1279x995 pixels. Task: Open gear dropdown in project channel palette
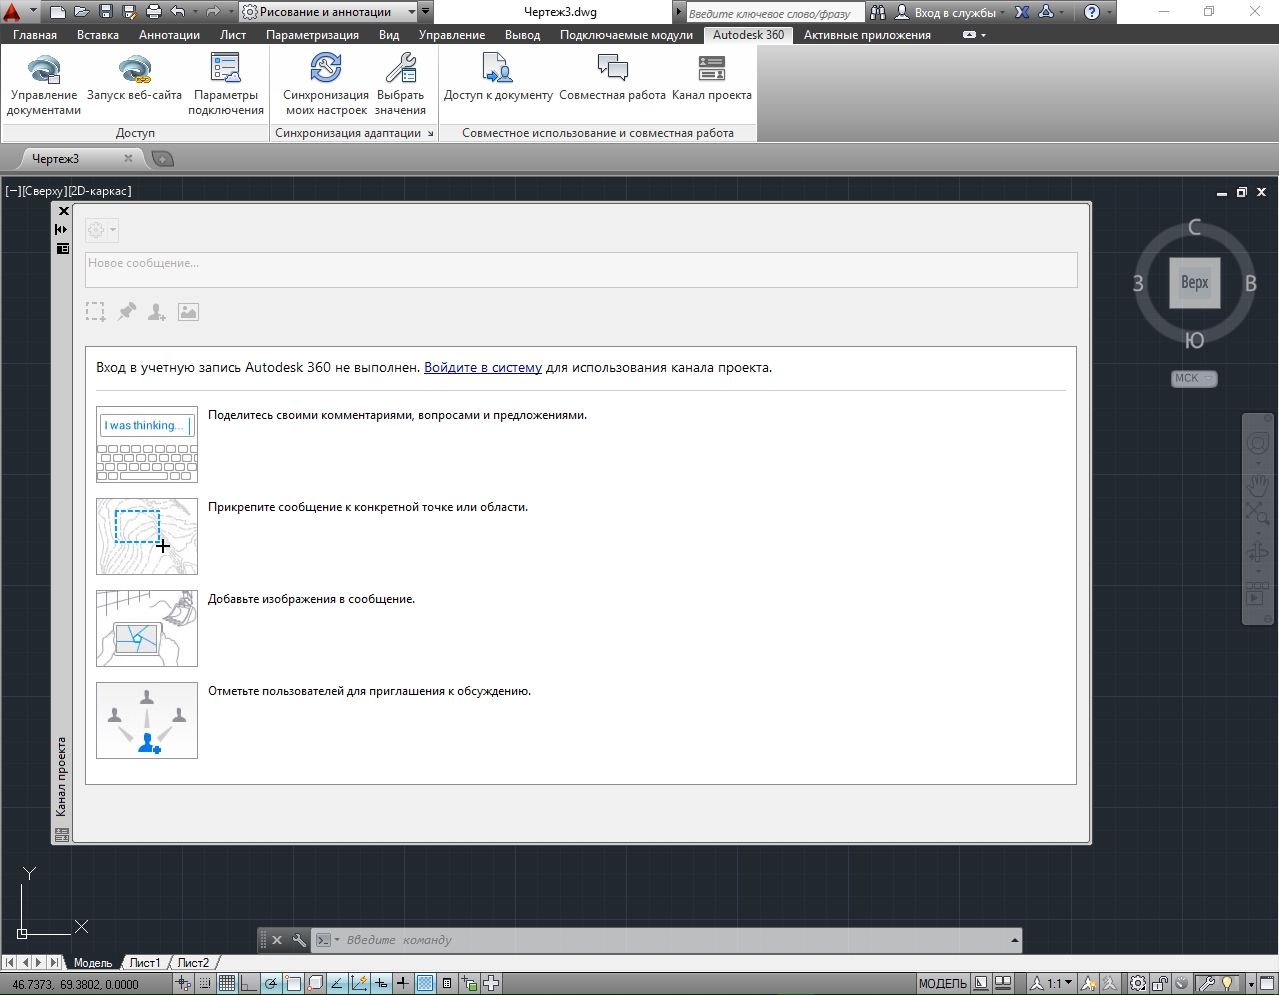tap(101, 230)
